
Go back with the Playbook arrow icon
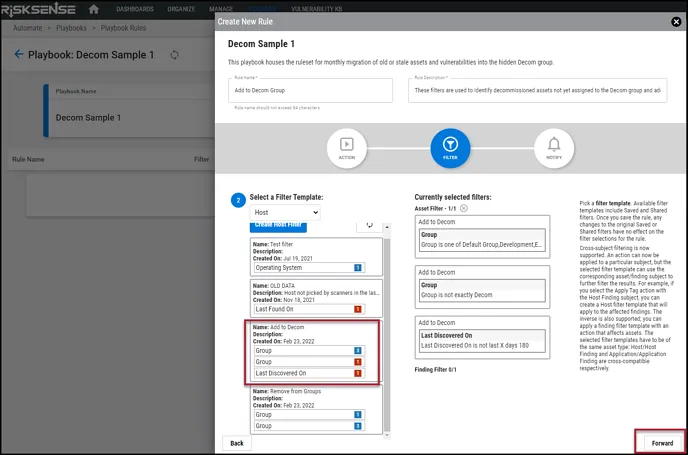[x=18, y=54]
